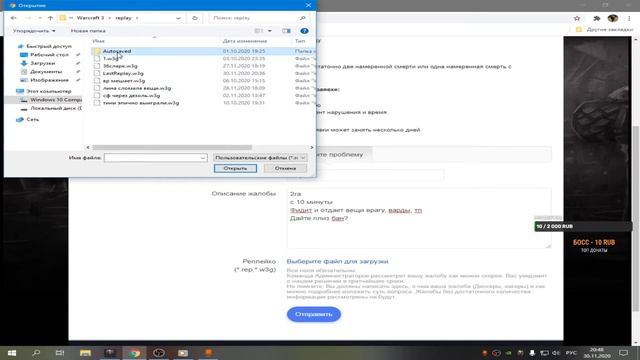
Task: Switch to Chrome in the taskbar
Action: [x=134, y=353]
